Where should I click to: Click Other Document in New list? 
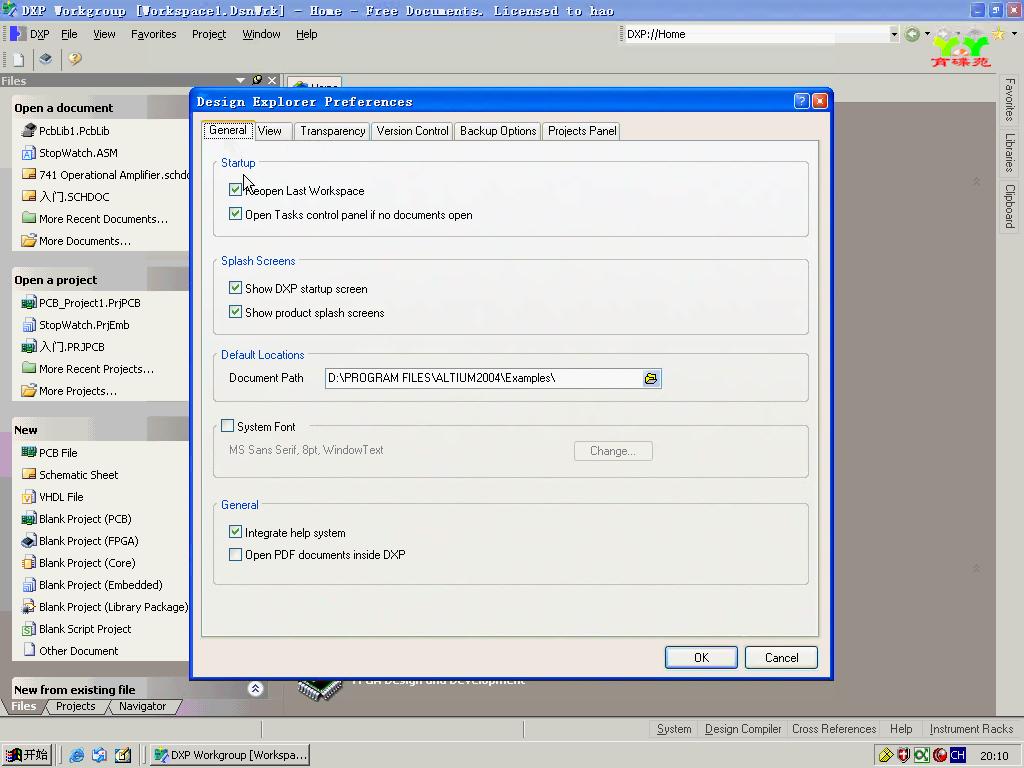(78, 650)
